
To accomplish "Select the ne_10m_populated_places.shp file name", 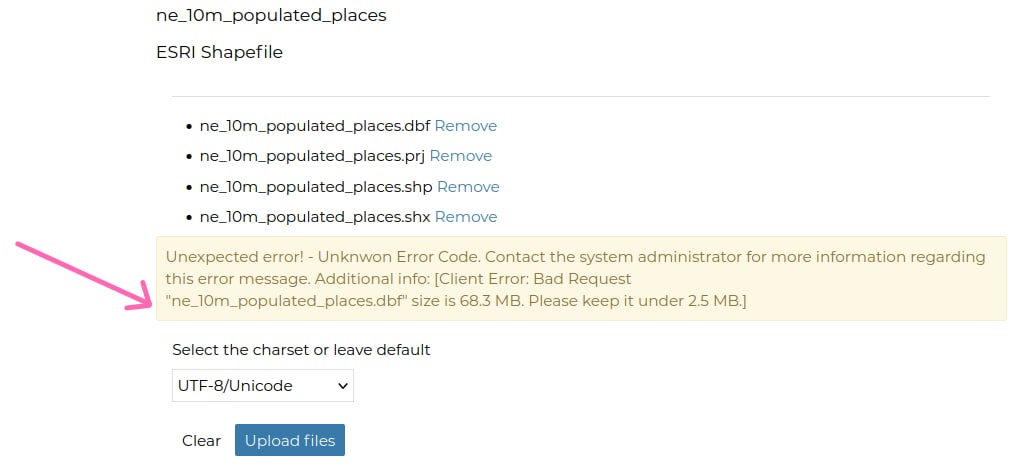I will [315, 187].
